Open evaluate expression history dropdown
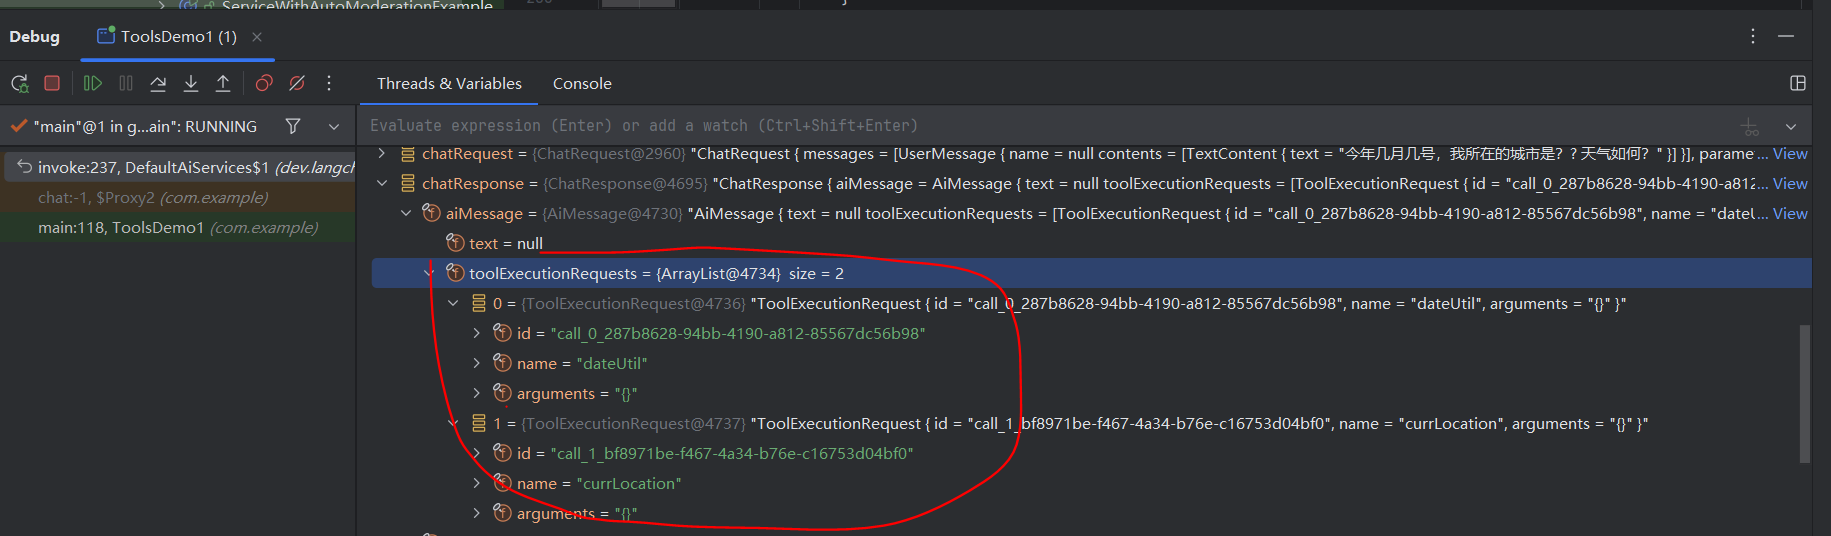The height and width of the screenshot is (536, 1831). pos(1791,126)
